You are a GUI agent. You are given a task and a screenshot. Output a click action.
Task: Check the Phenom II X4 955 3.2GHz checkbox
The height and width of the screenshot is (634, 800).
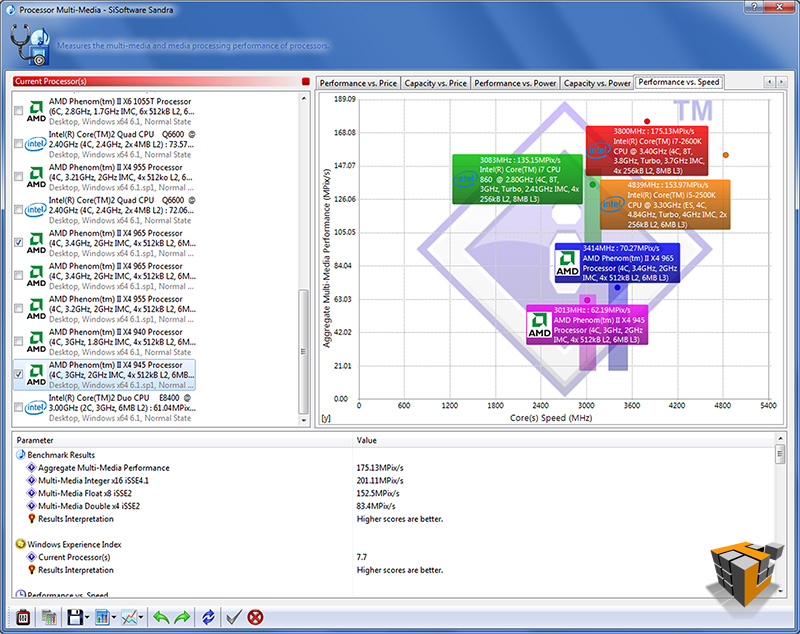pyautogui.click(x=18, y=308)
